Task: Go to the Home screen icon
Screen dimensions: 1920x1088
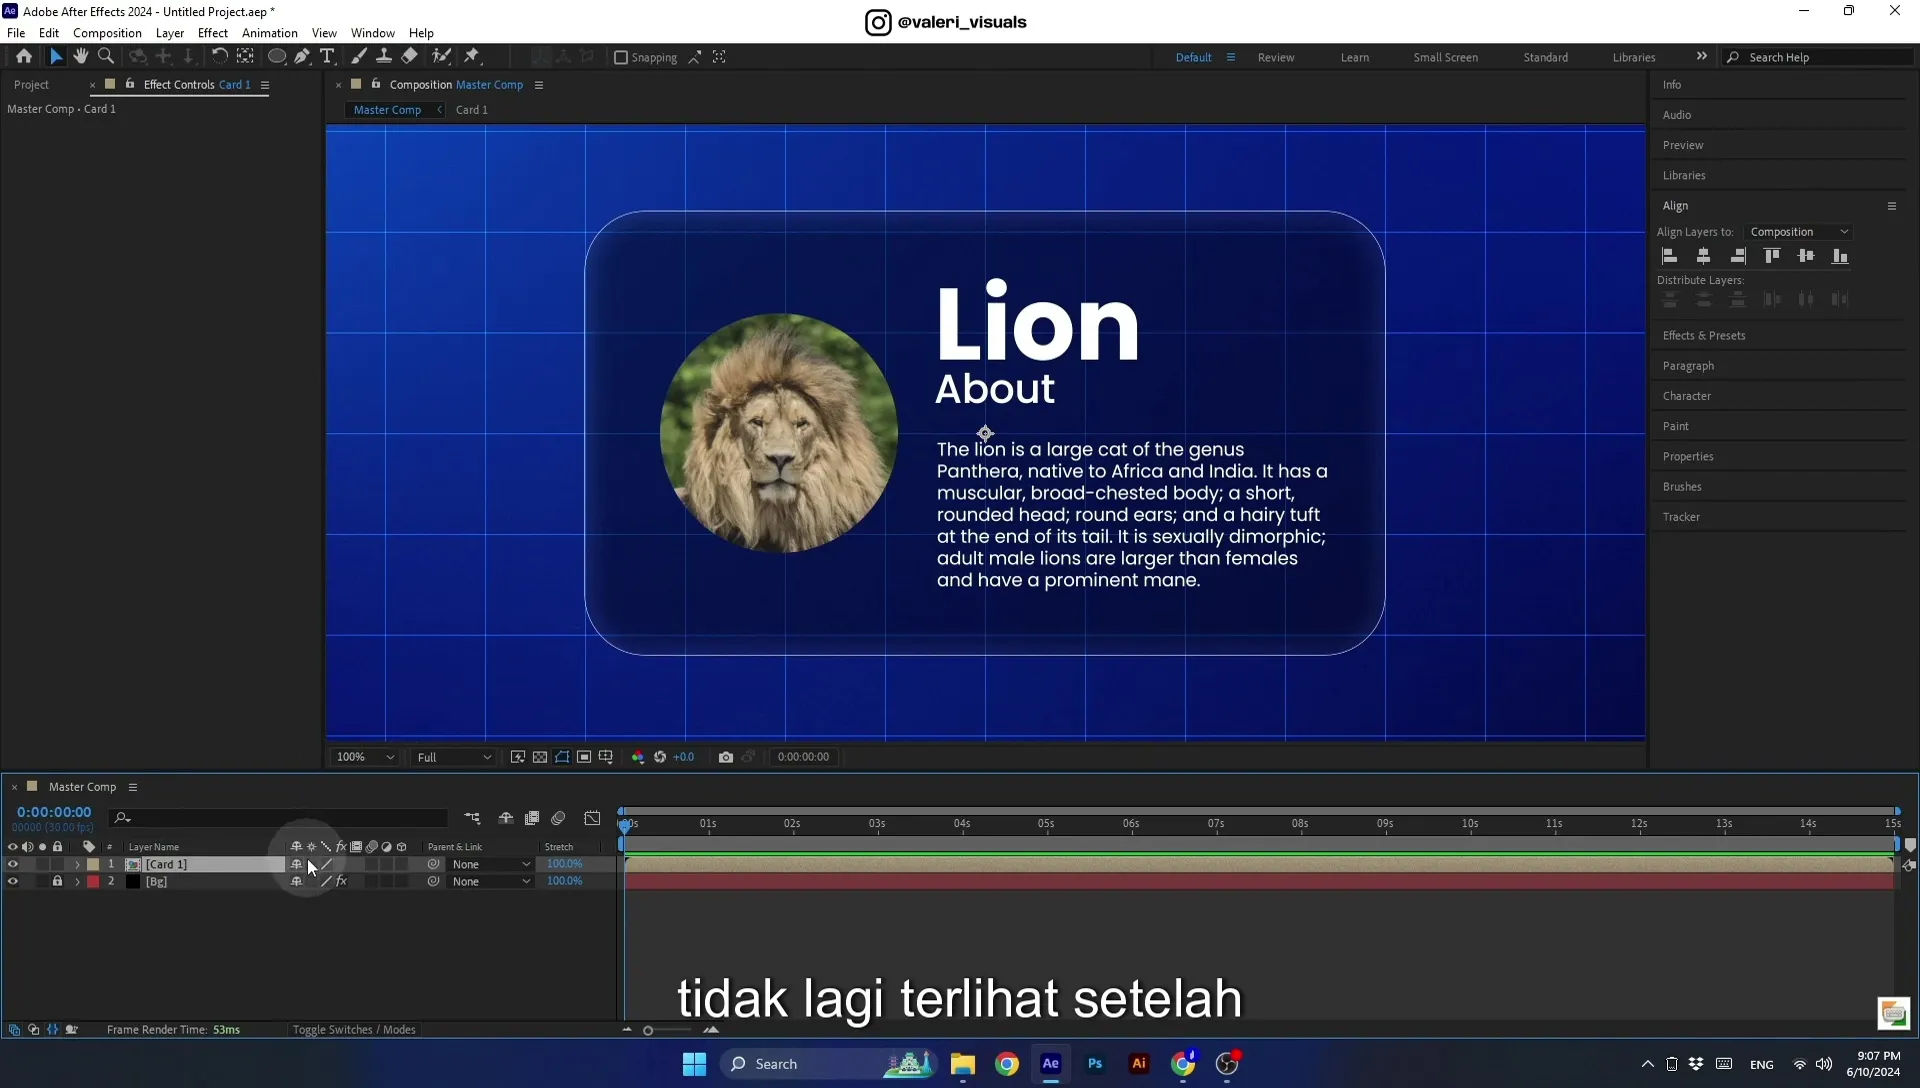Action: (24, 57)
